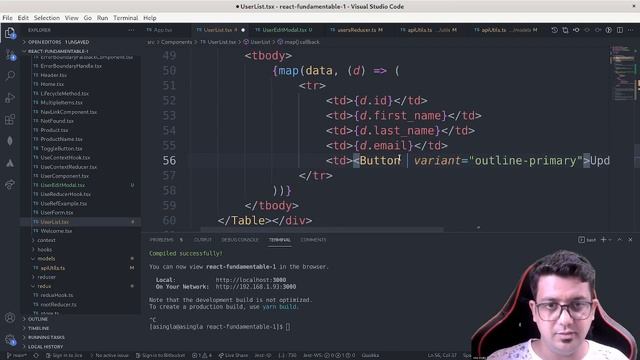
Task: Click the Components breadcrumb segment
Action: click(x=176, y=42)
